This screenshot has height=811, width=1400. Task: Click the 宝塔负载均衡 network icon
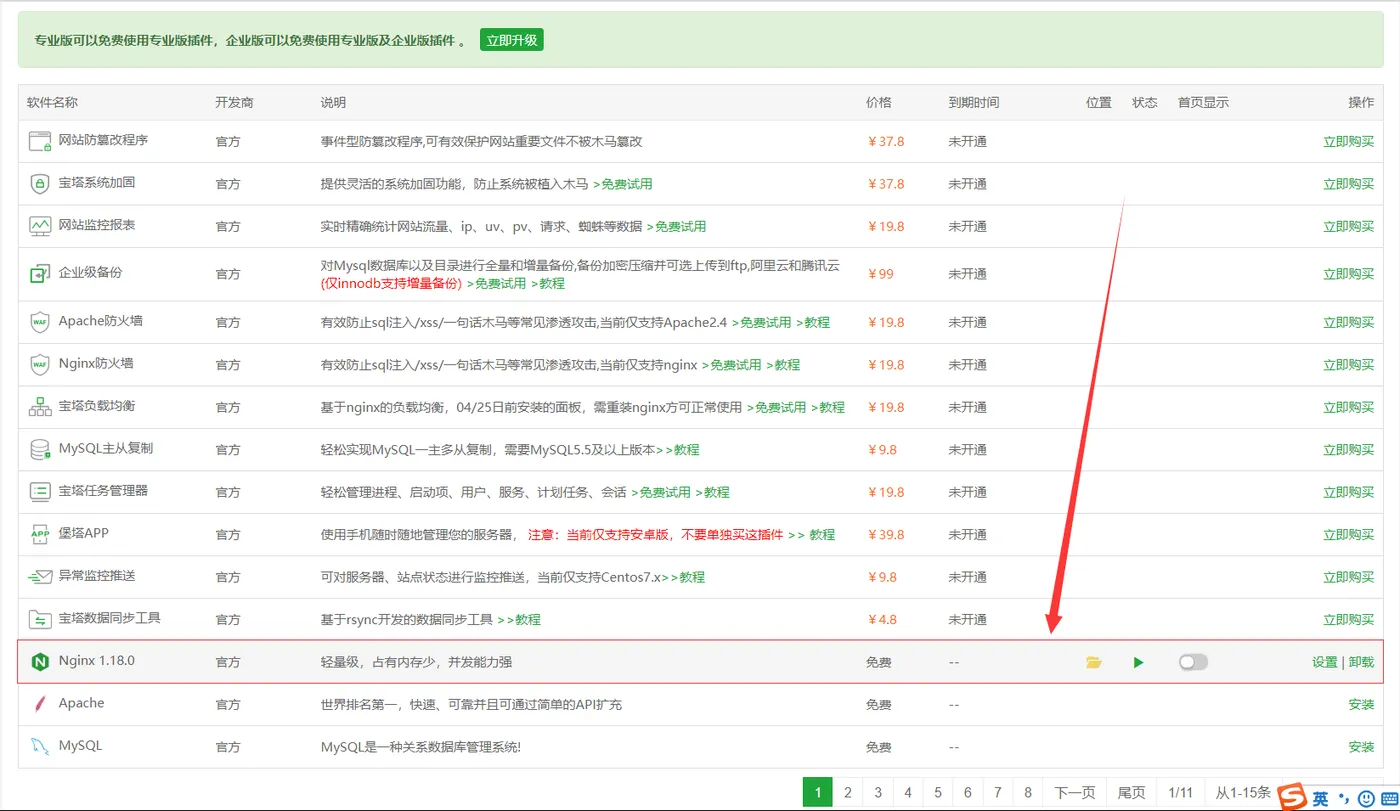[x=40, y=407]
